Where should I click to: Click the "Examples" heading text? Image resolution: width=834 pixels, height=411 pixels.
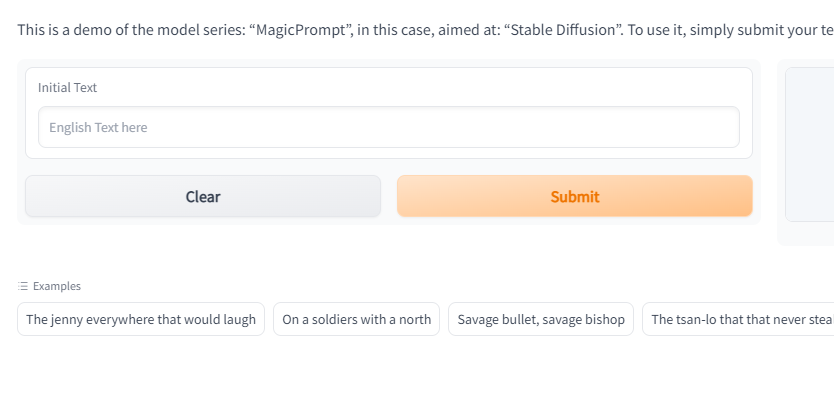point(57,286)
